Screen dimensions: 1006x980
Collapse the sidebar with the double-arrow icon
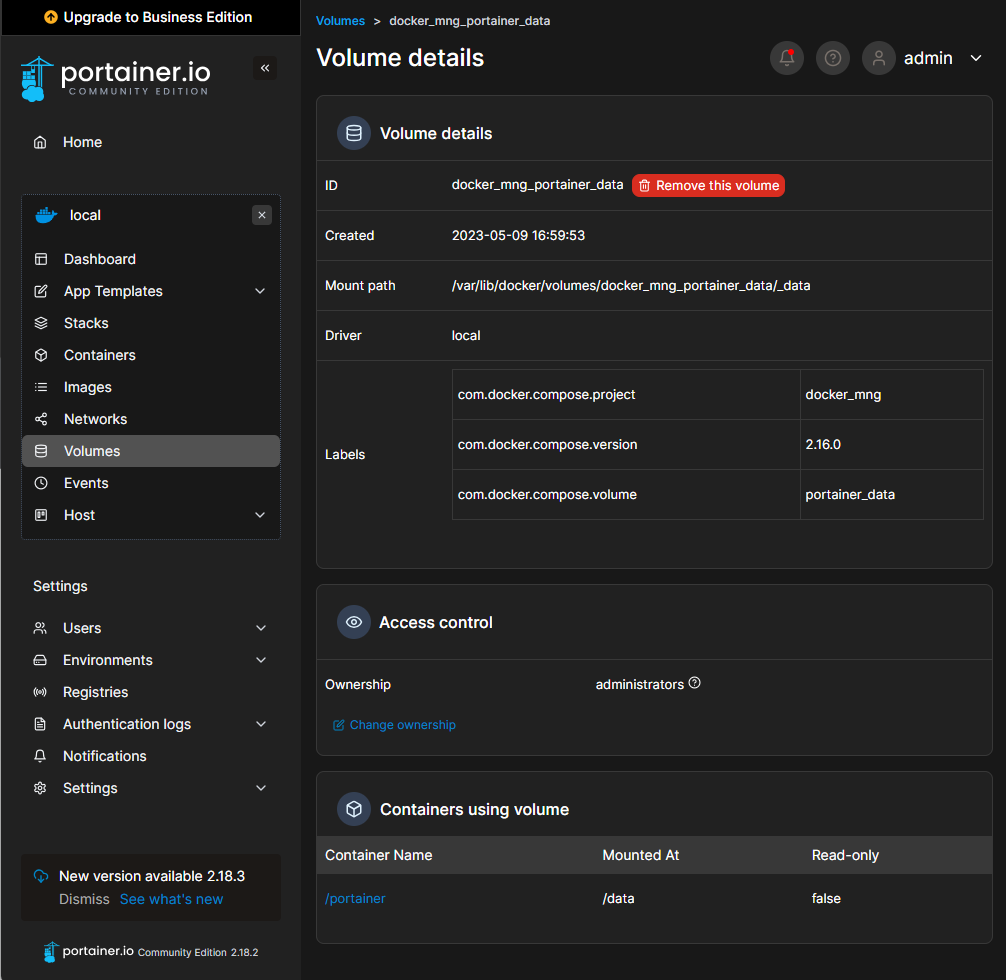[x=264, y=68]
